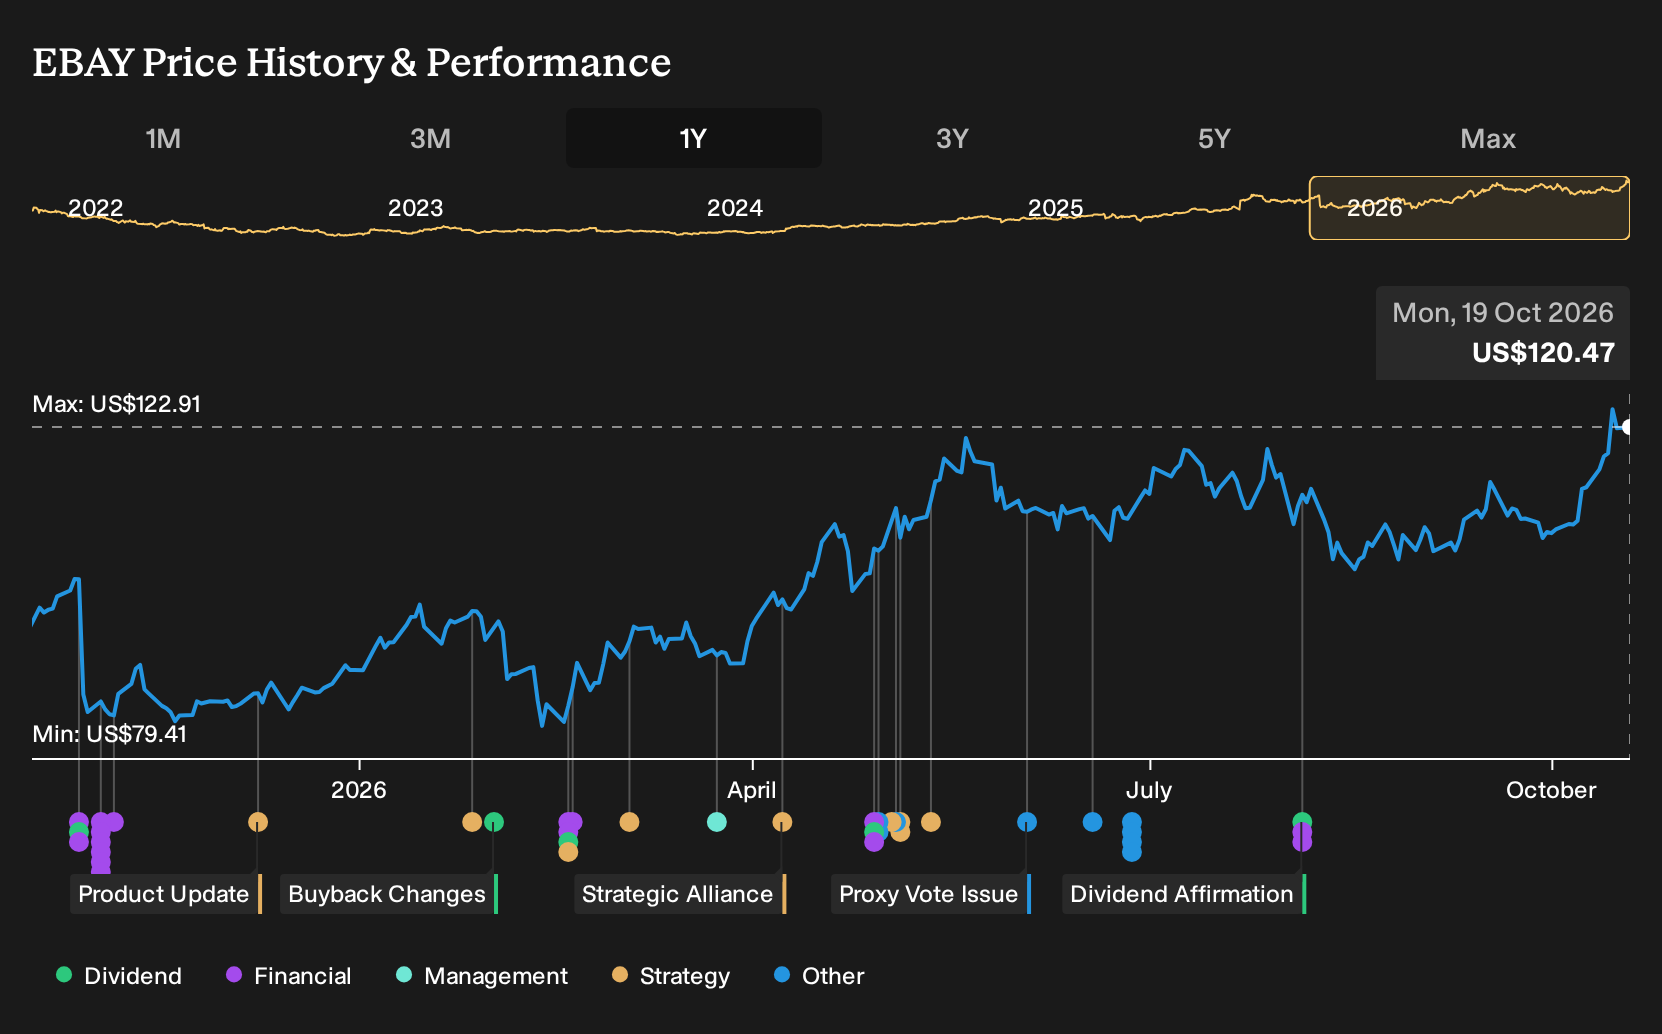Click orange Strategy marker above Product Update
The width and height of the screenshot is (1662, 1034).
pos(258,822)
